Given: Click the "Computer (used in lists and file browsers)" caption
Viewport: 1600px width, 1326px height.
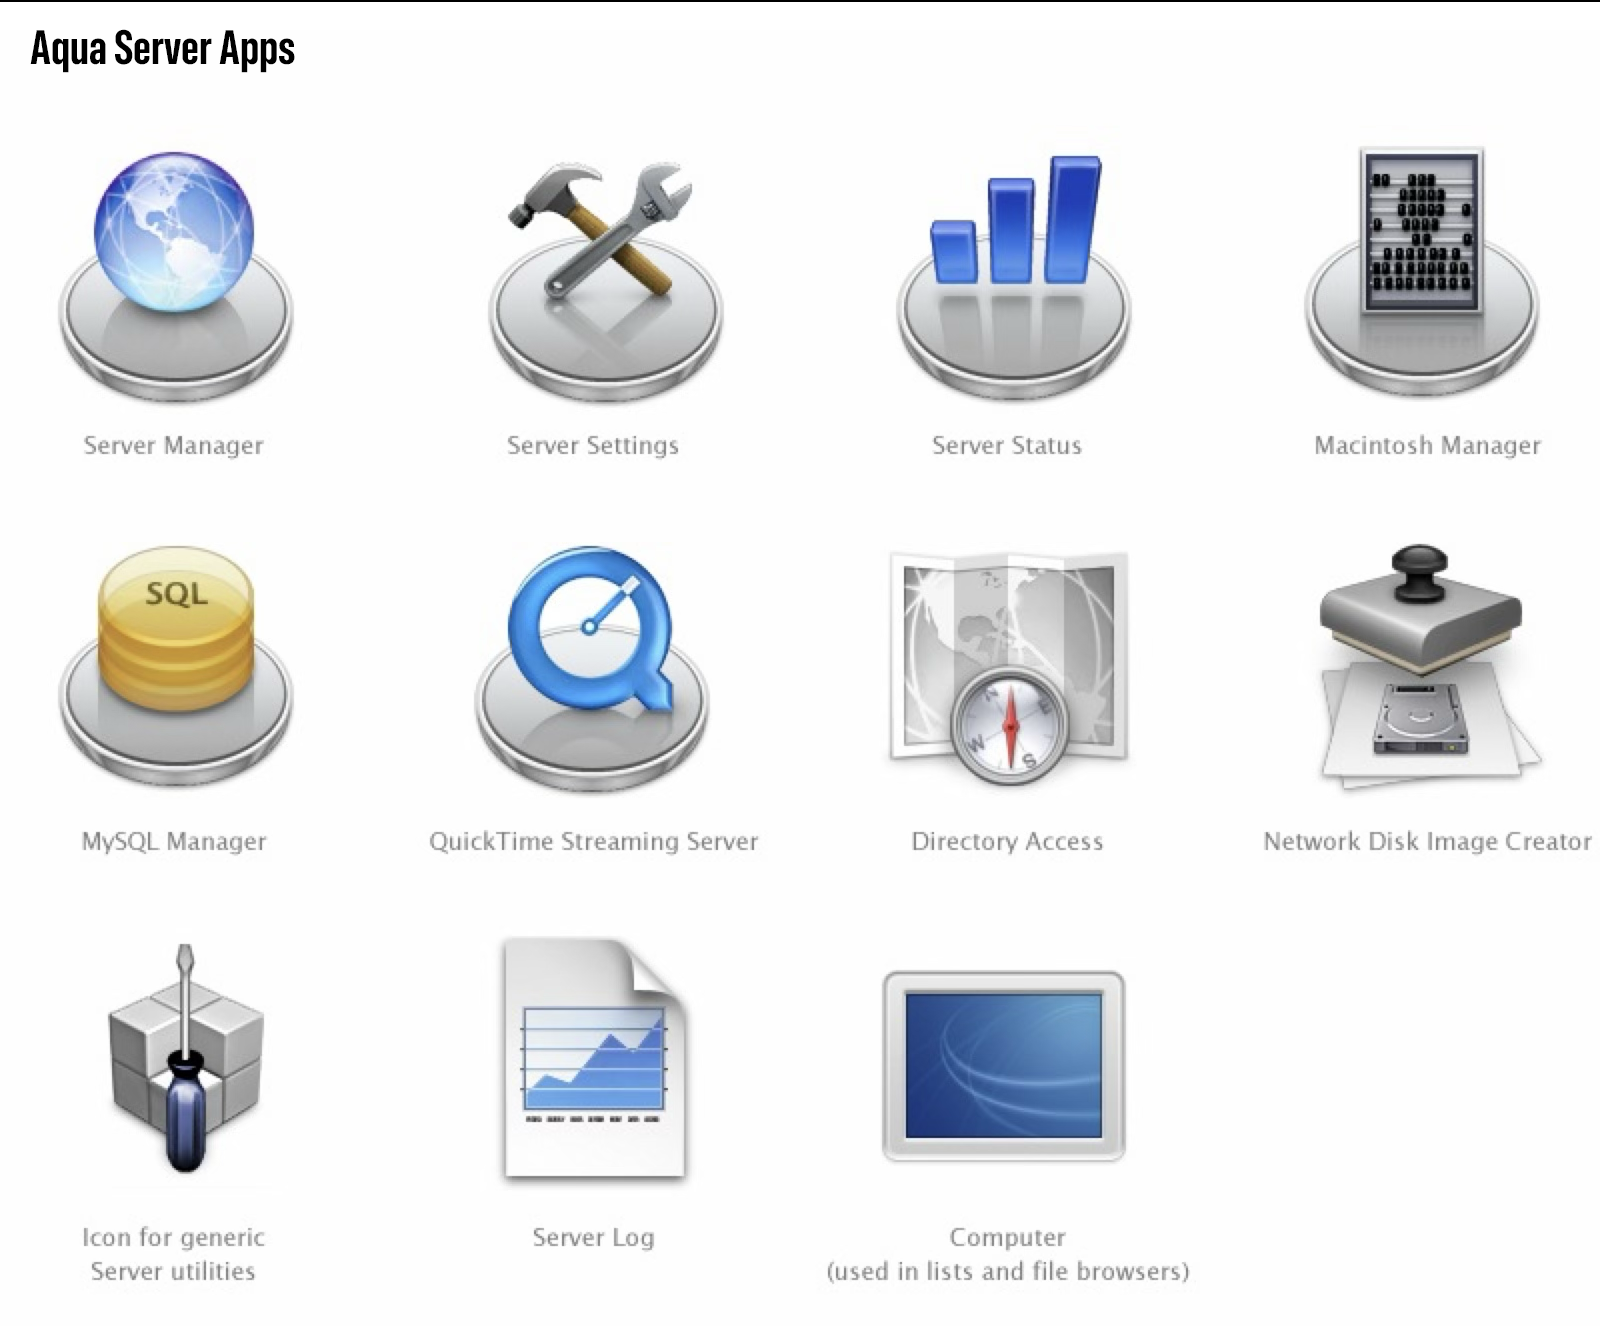Looking at the screenshot, I should tap(1007, 1255).
